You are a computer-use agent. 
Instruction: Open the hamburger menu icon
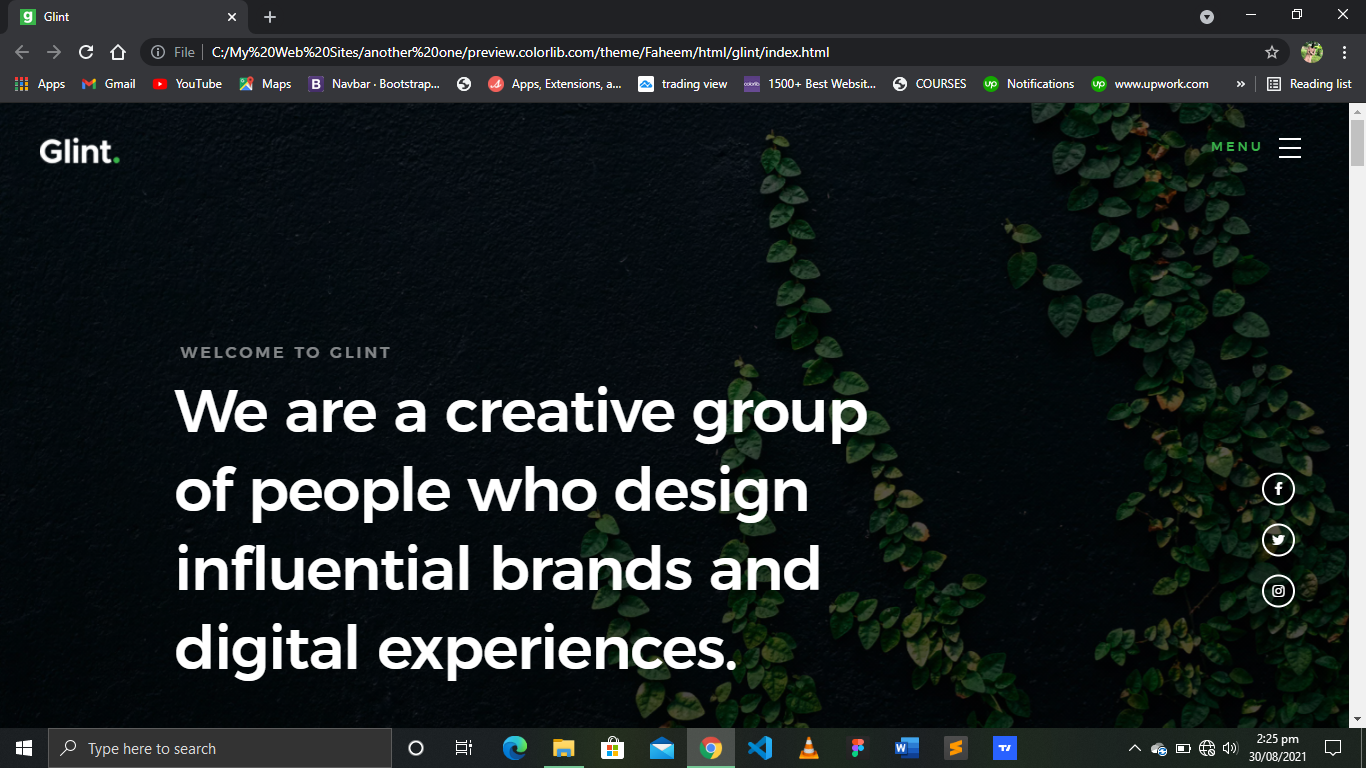click(x=1290, y=147)
